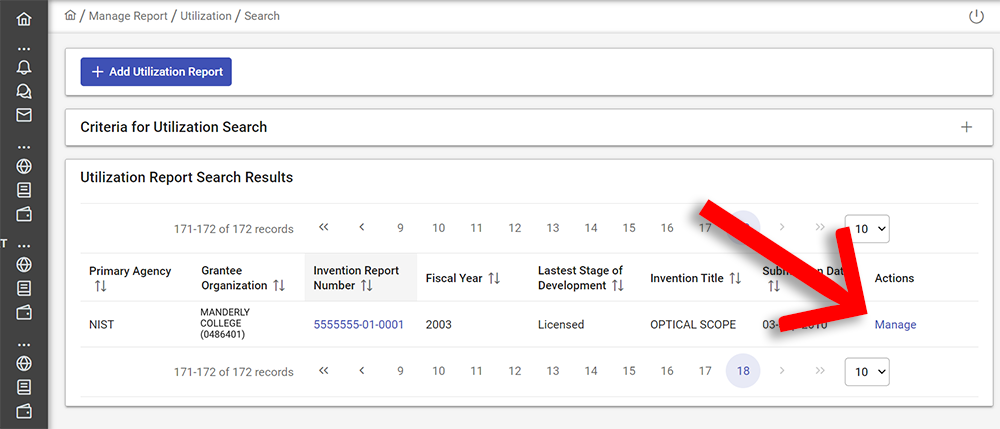Sort results by Fiscal Year

tap(494, 278)
